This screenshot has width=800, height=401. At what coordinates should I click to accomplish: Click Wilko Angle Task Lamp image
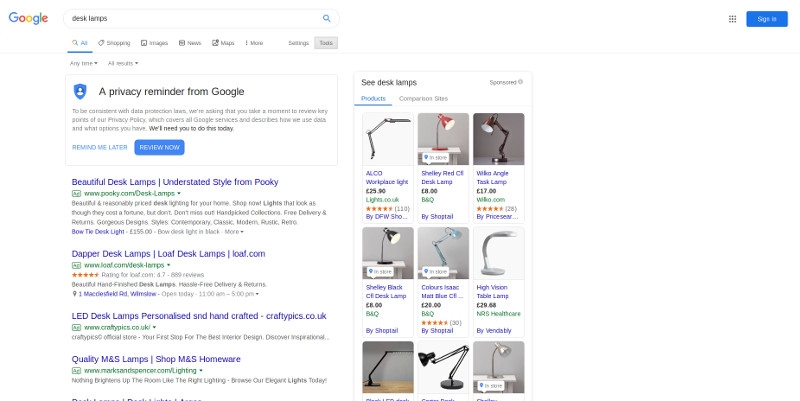click(498, 139)
